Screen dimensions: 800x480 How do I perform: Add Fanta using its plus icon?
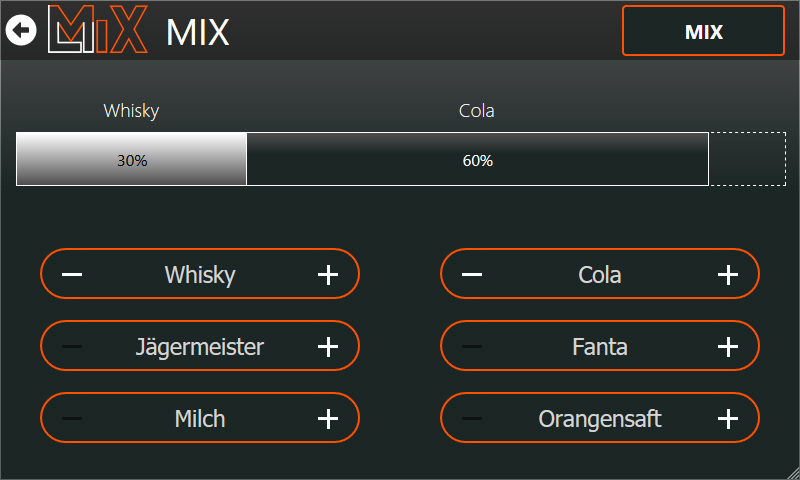(x=728, y=347)
